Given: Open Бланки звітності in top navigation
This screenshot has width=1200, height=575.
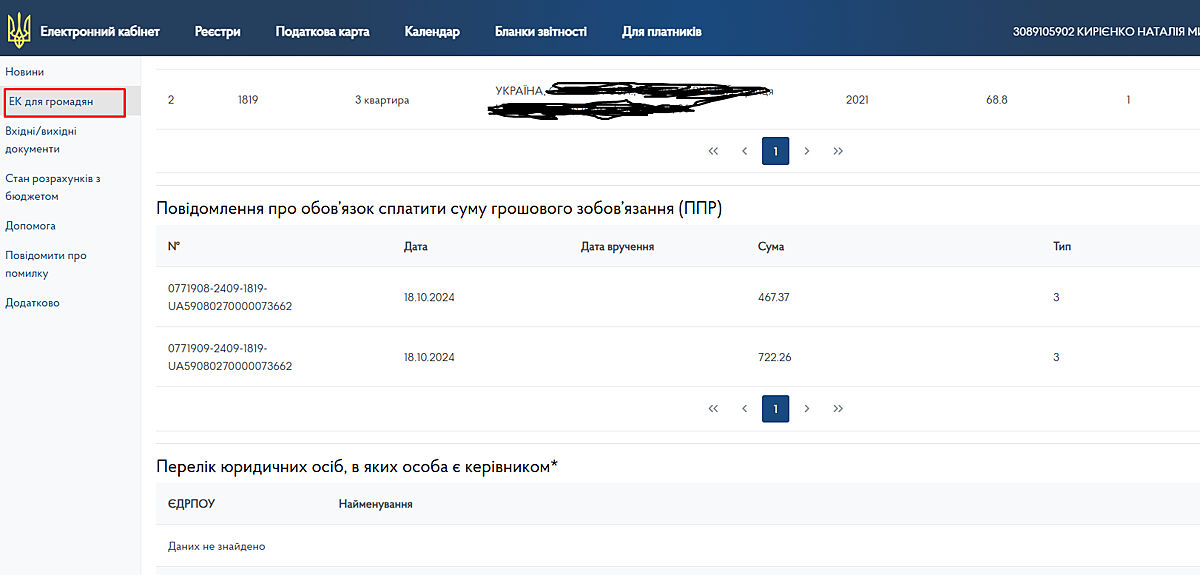Looking at the screenshot, I should pyautogui.click(x=540, y=32).
